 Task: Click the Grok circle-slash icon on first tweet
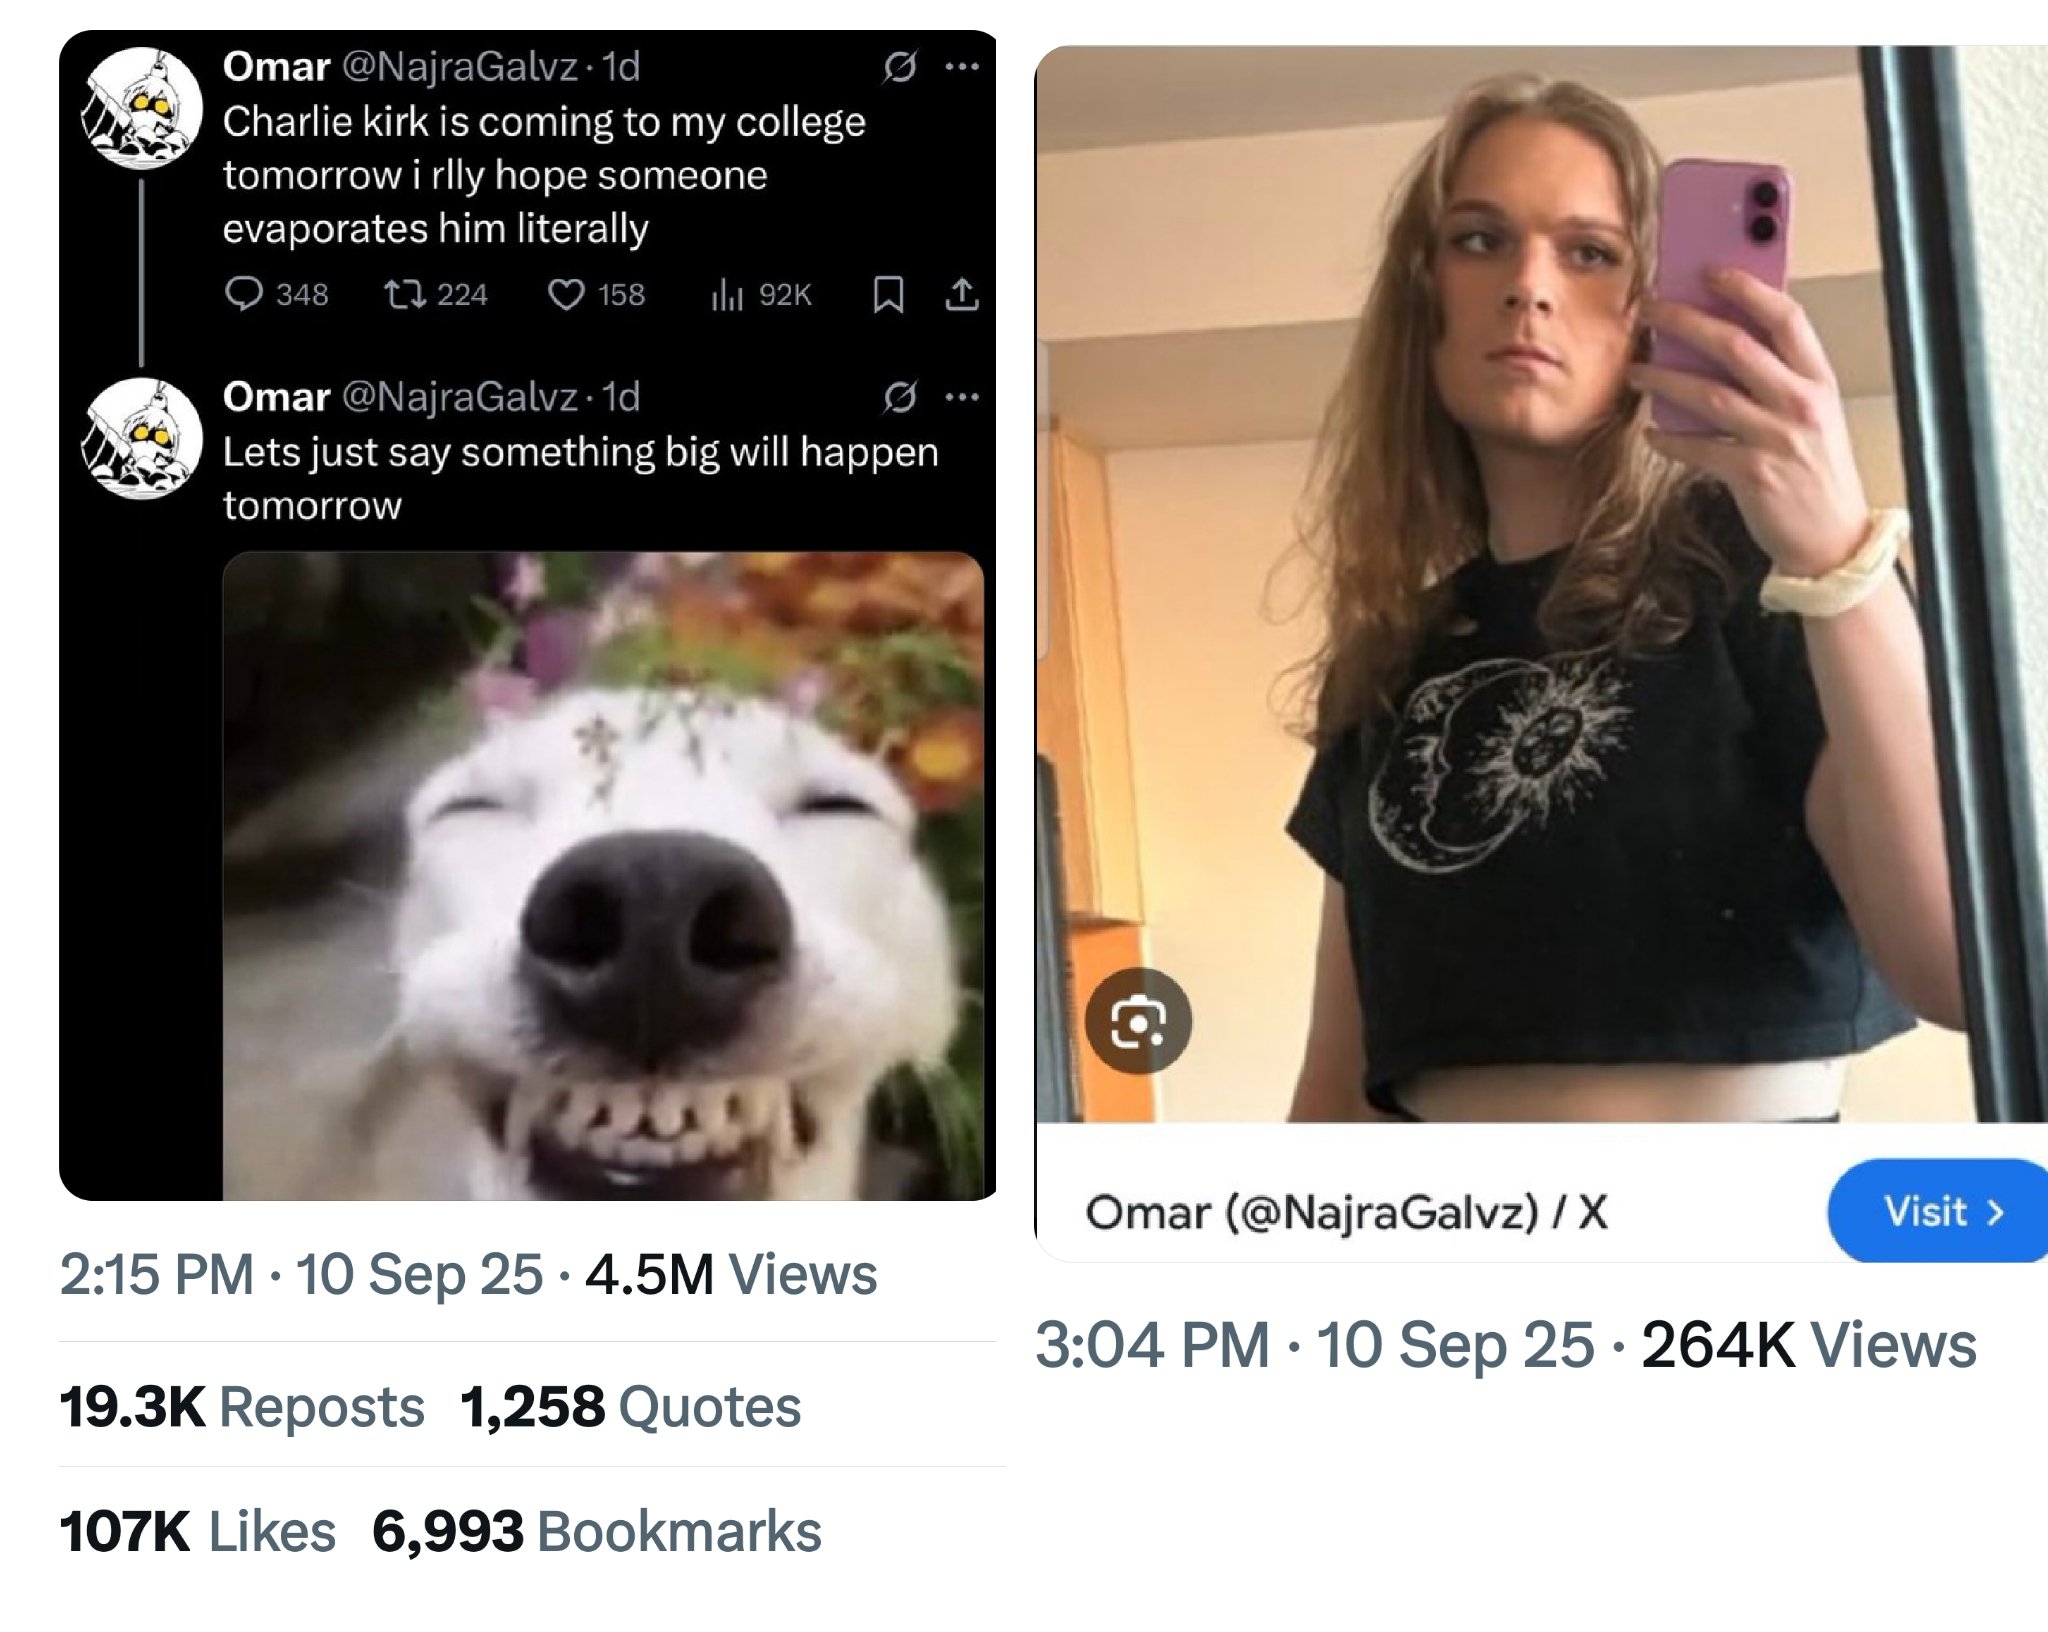coord(900,67)
